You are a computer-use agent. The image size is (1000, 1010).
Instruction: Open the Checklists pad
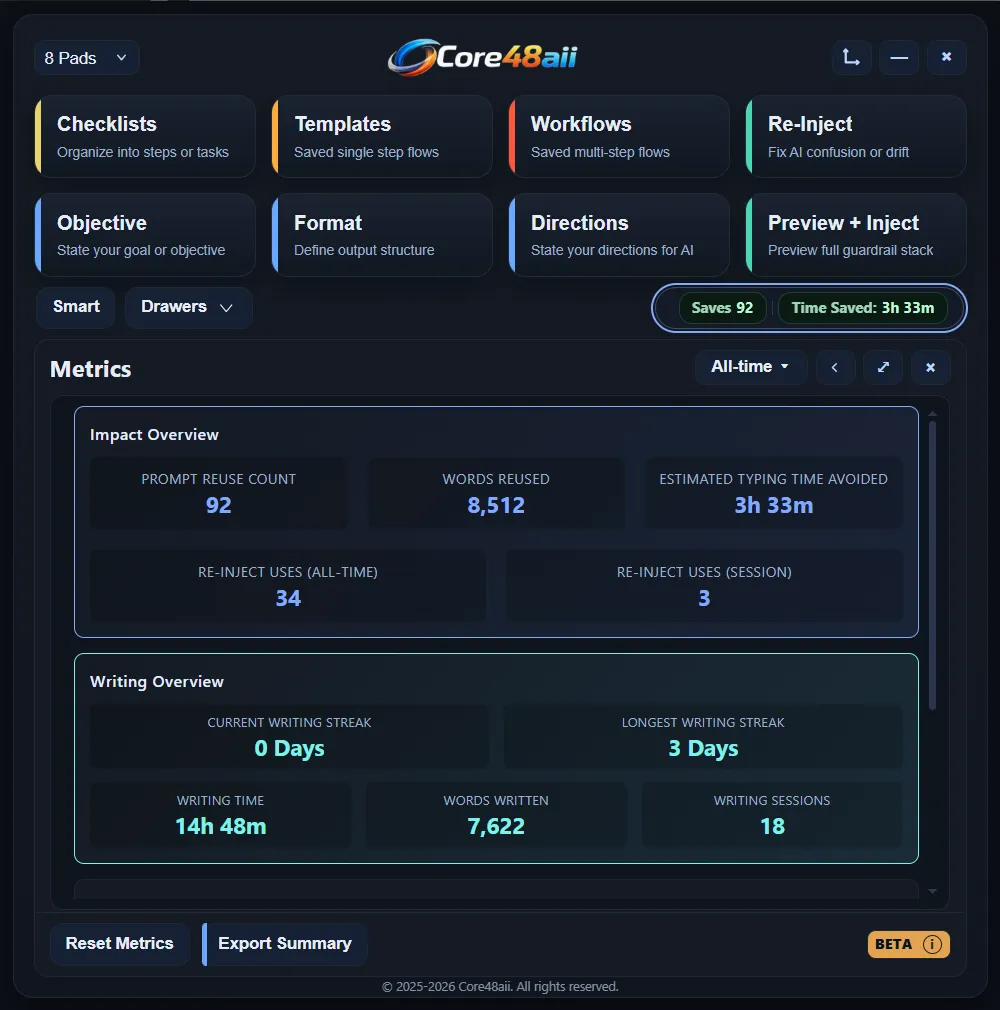point(146,136)
